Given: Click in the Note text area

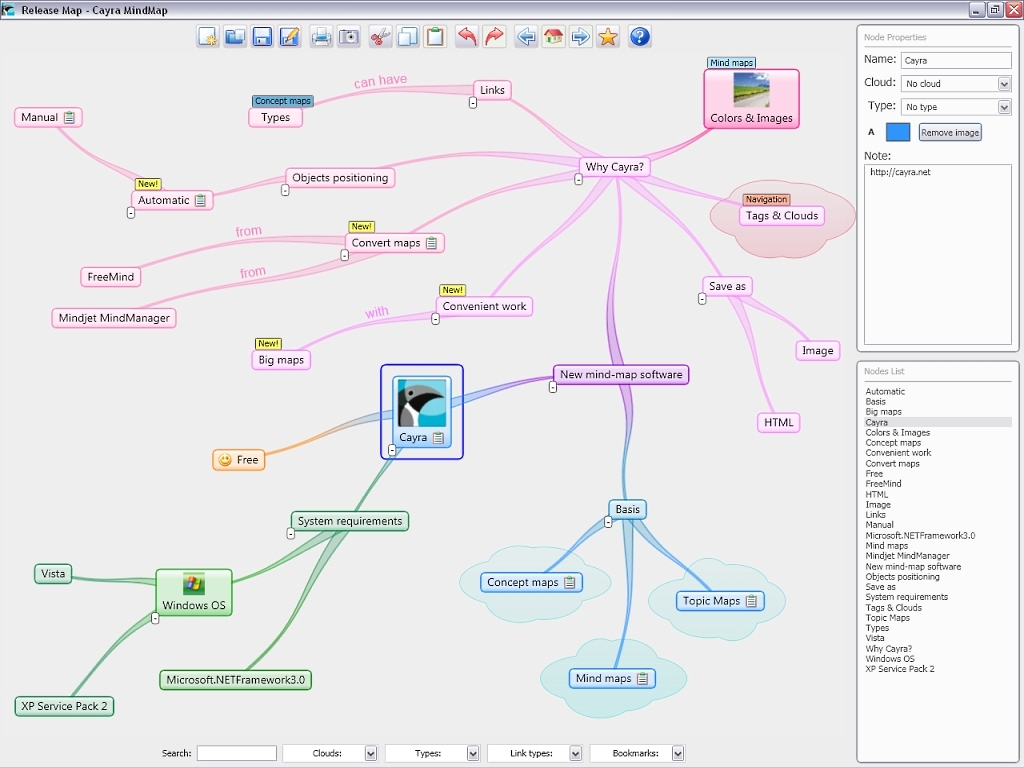Looking at the screenshot, I should [x=938, y=254].
